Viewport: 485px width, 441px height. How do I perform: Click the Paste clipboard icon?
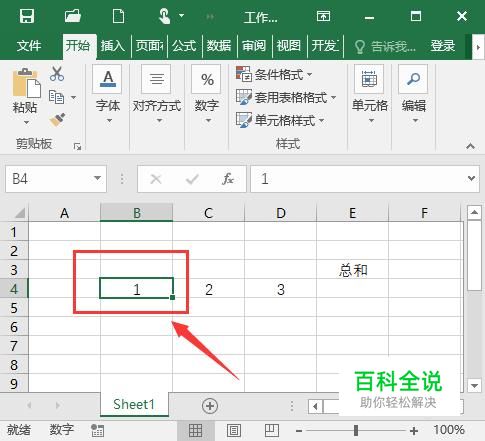[x=26, y=83]
